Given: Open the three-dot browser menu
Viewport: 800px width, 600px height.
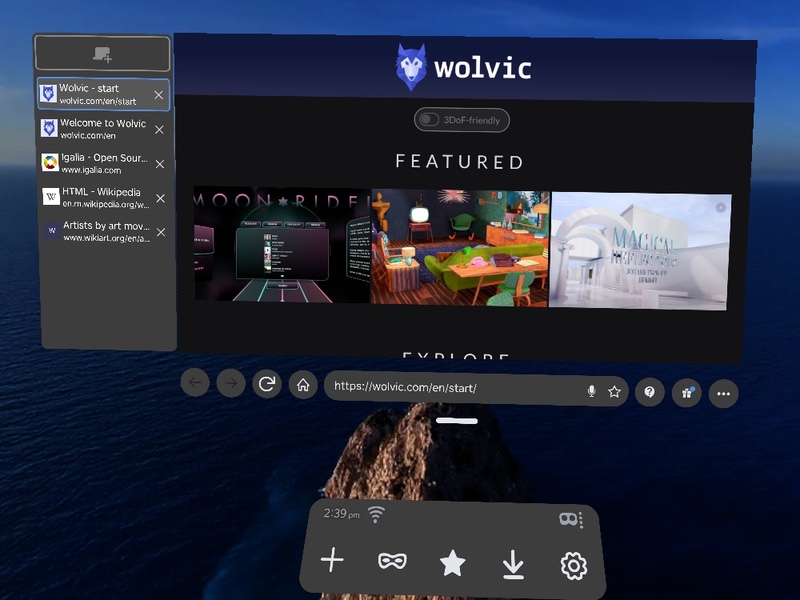Looking at the screenshot, I should (x=723, y=394).
